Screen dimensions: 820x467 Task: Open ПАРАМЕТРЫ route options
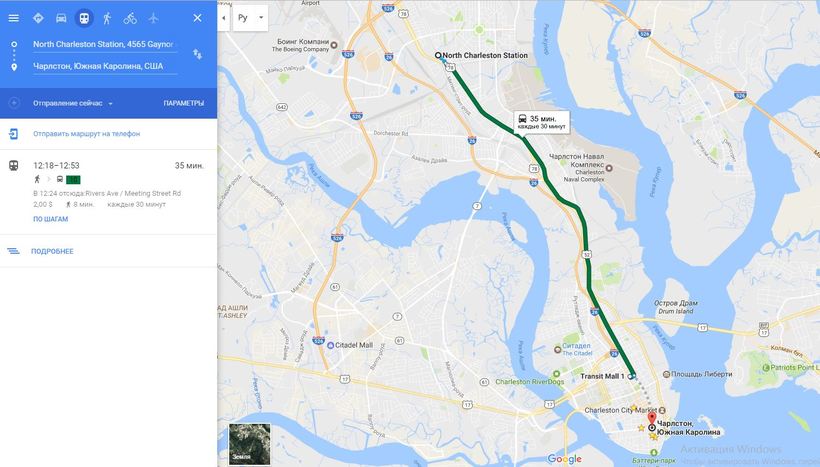[184, 103]
